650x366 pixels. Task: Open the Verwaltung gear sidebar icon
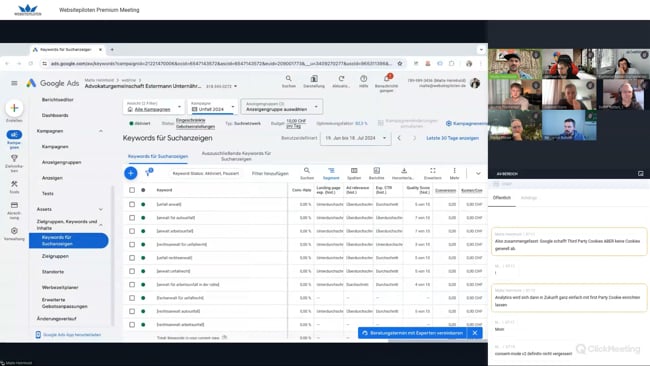point(14,231)
